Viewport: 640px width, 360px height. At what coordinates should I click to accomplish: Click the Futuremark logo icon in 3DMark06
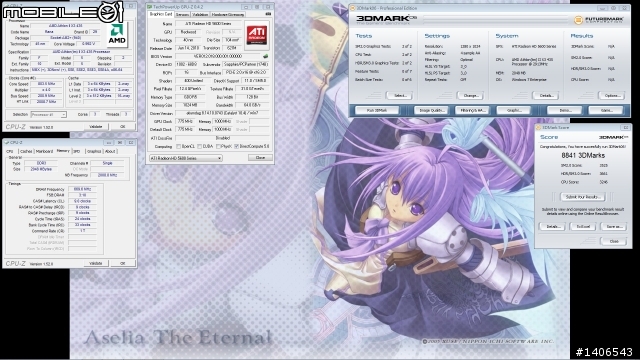(578, 20)
